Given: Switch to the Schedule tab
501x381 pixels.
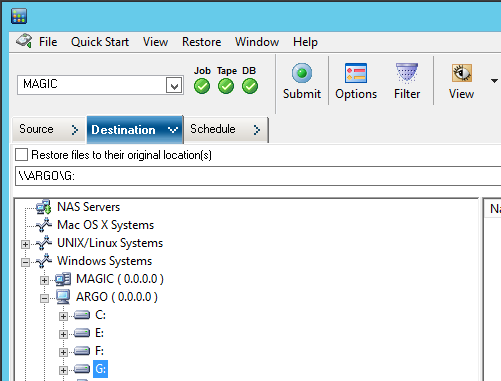Looking at the screenshot, I should pyautogui.click(x=225, y=129).
